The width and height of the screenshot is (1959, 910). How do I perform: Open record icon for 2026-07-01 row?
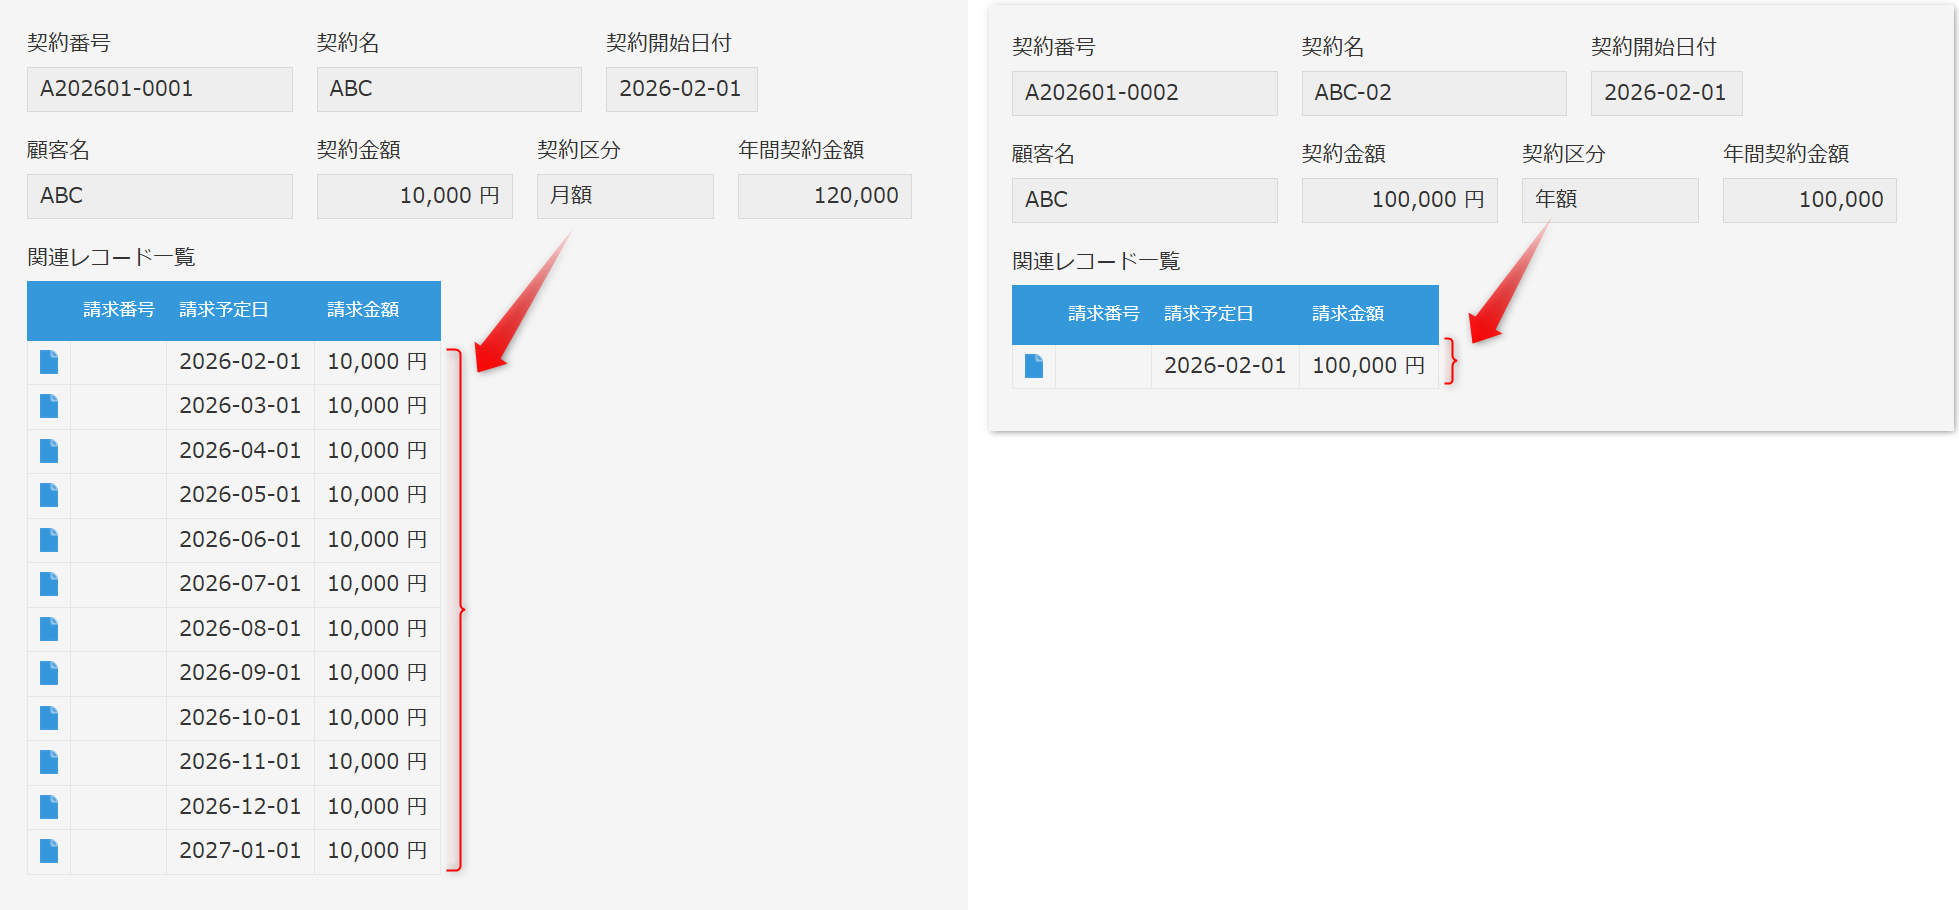[49, 584]
